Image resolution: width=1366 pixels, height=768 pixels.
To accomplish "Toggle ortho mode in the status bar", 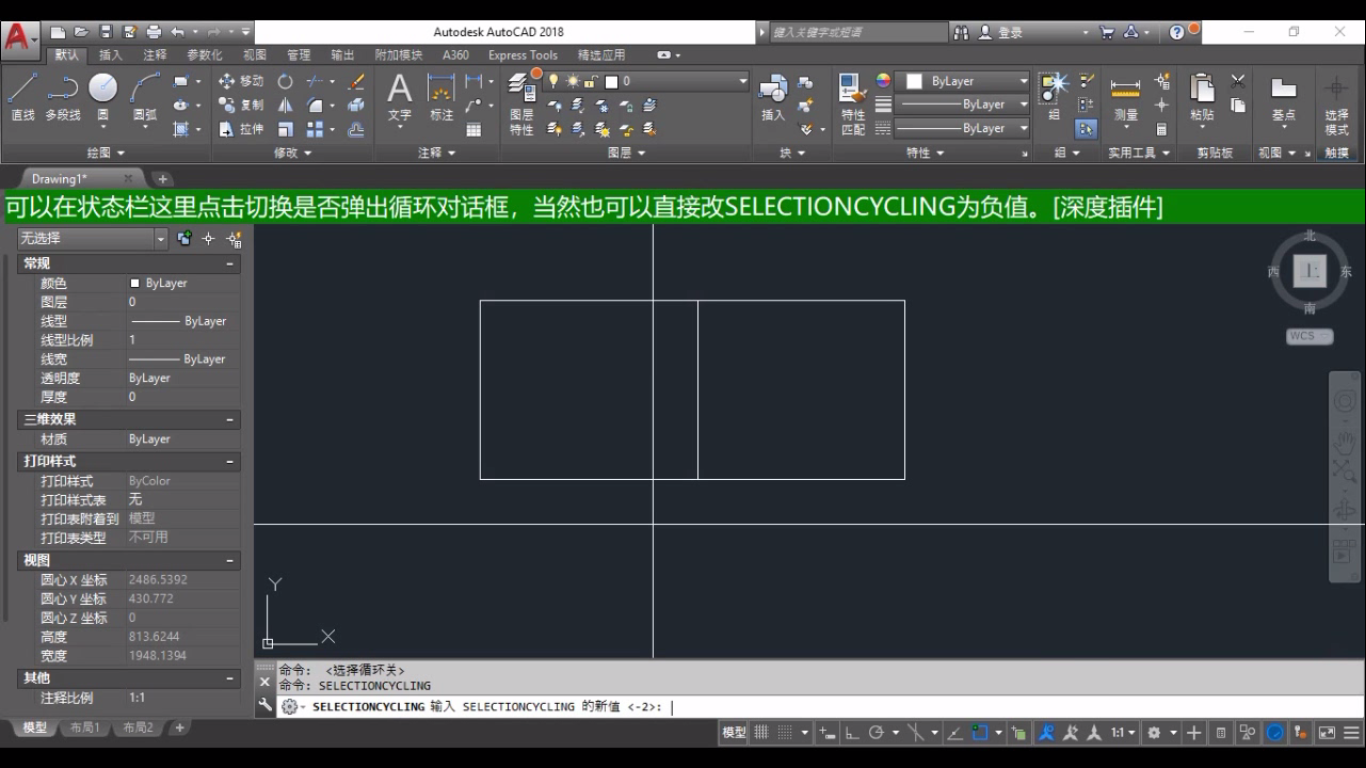I will (851, 732).
